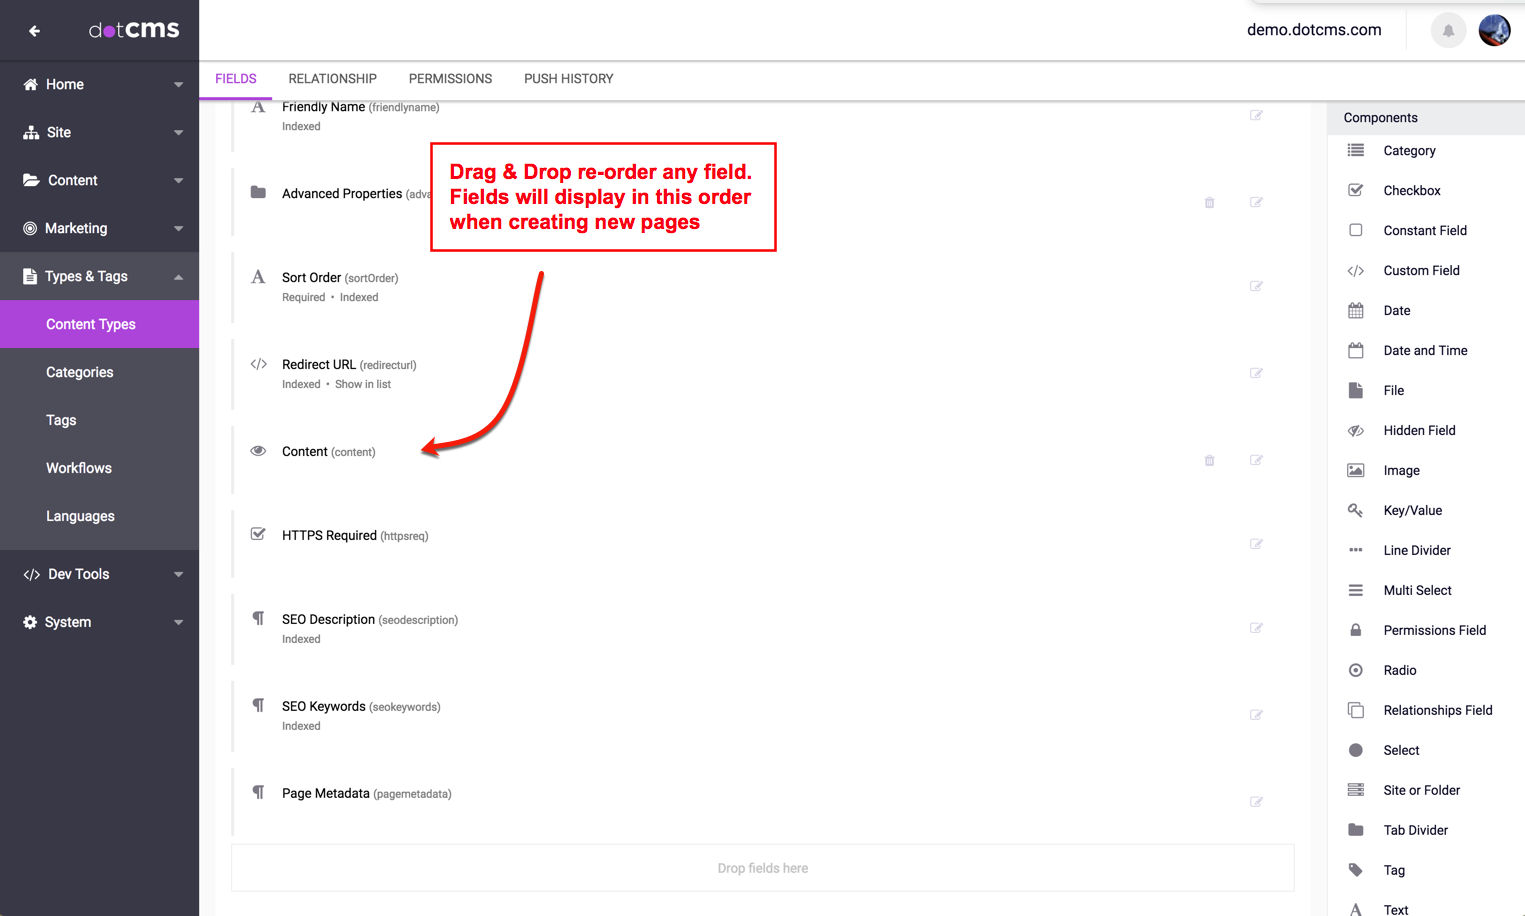The width and height of the screenshot is (1525, 916).
Task: Delete the Content field using trash icon
Action: (x=1209, y=461)
